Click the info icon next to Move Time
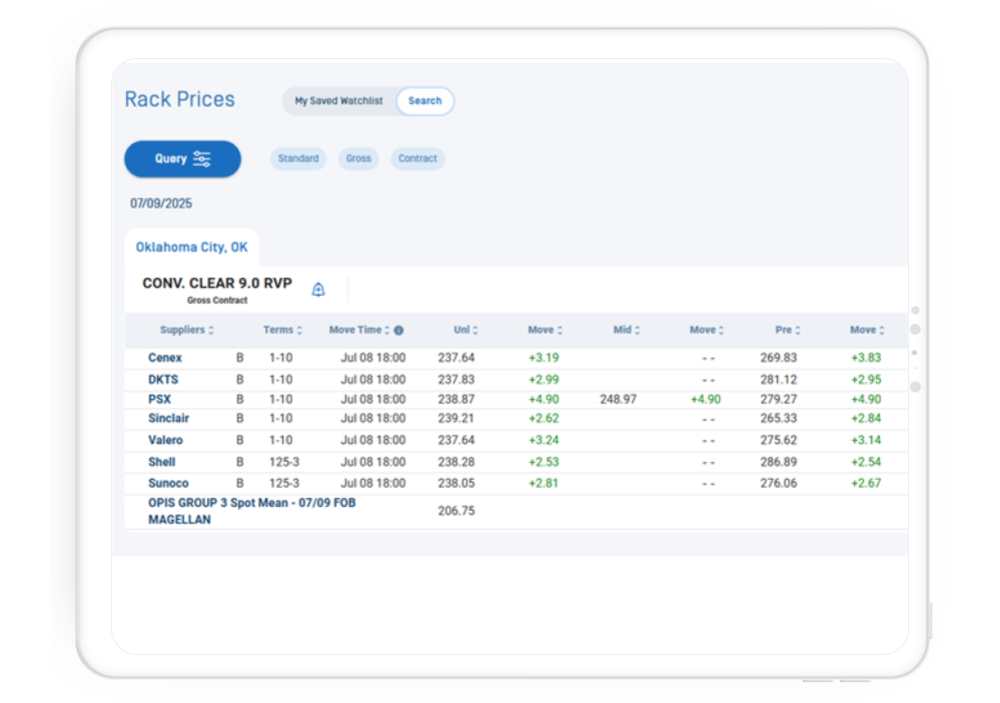This screenshot has width=1000, height=703. [399, 330]
